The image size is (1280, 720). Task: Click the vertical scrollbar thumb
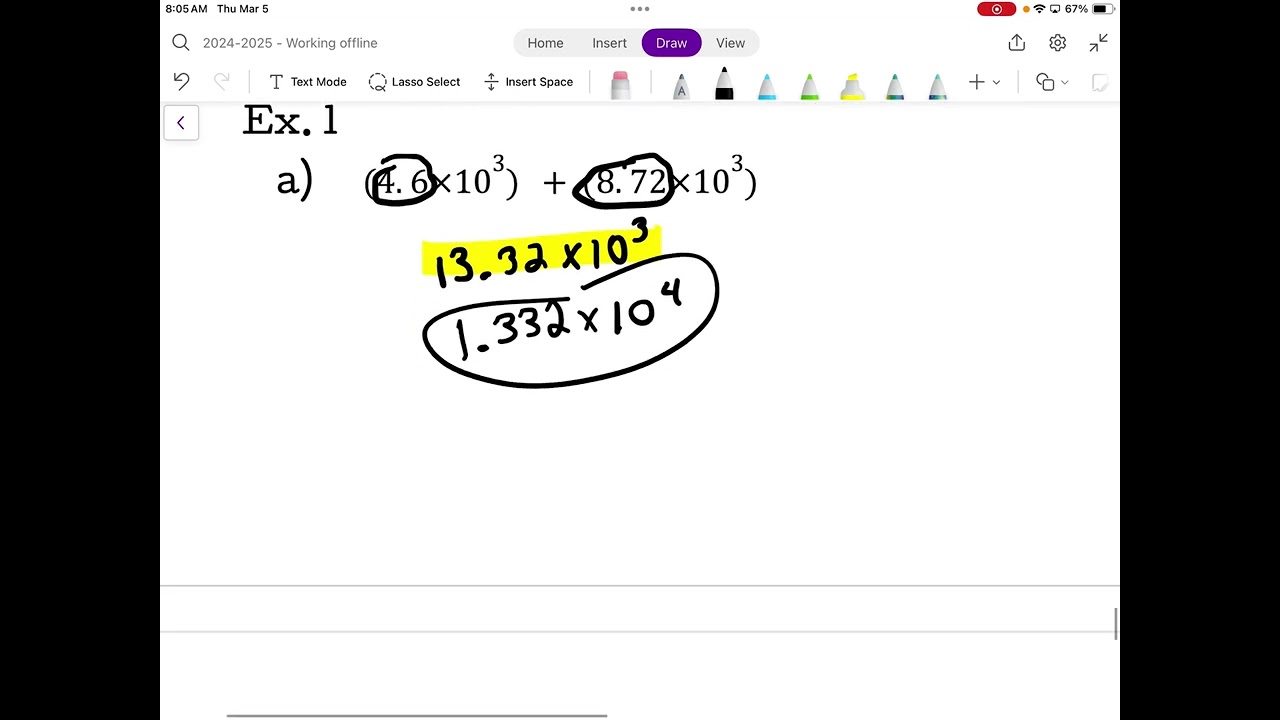1116,623
